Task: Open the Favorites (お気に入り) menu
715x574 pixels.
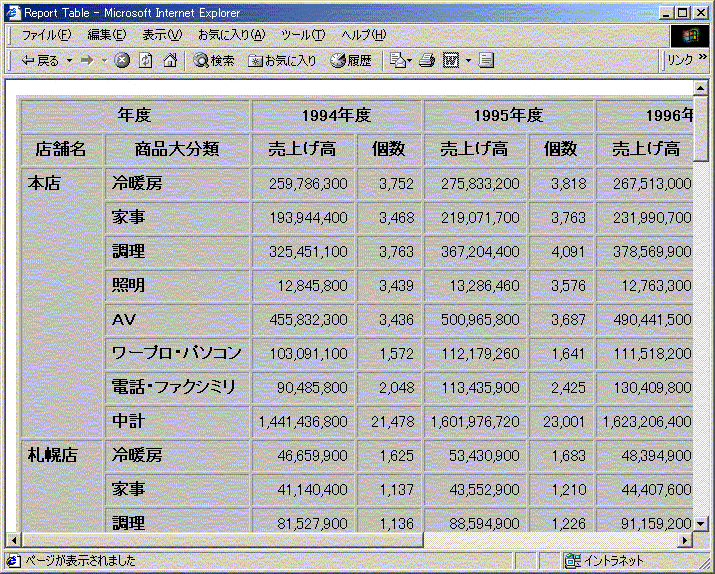Action: 231,35
